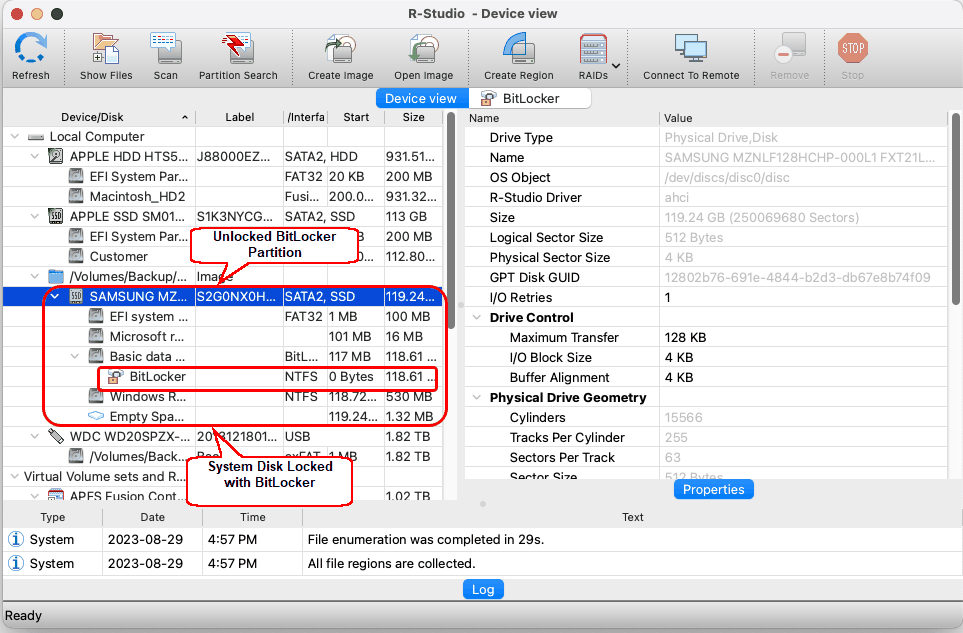This screenshot has height=633, width=963.
Task: Click the GPT Disk GUID value
Action: pyautogui.click(x=797, y=278)
